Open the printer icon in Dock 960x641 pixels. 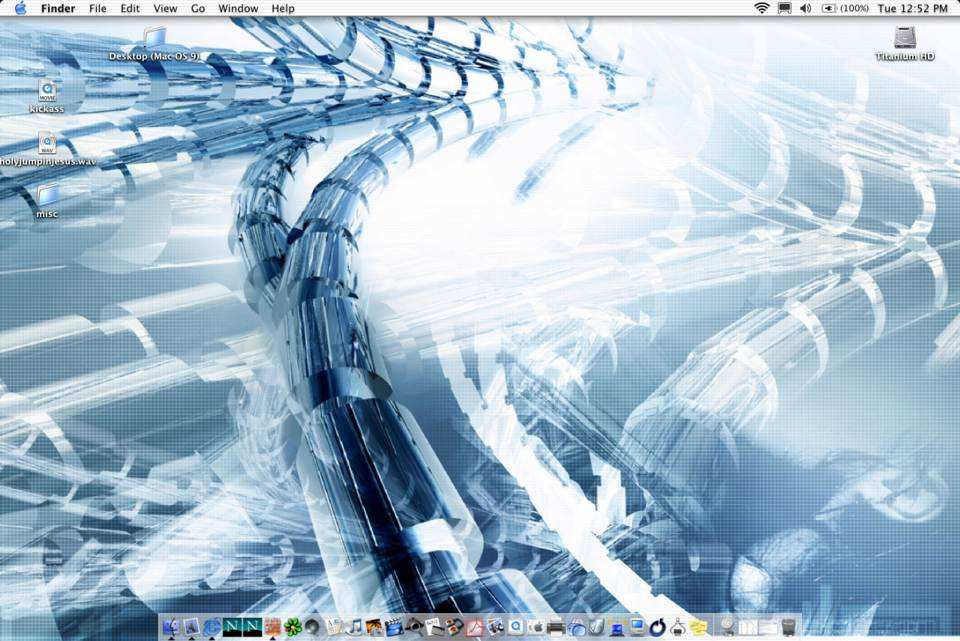(556, 627)
